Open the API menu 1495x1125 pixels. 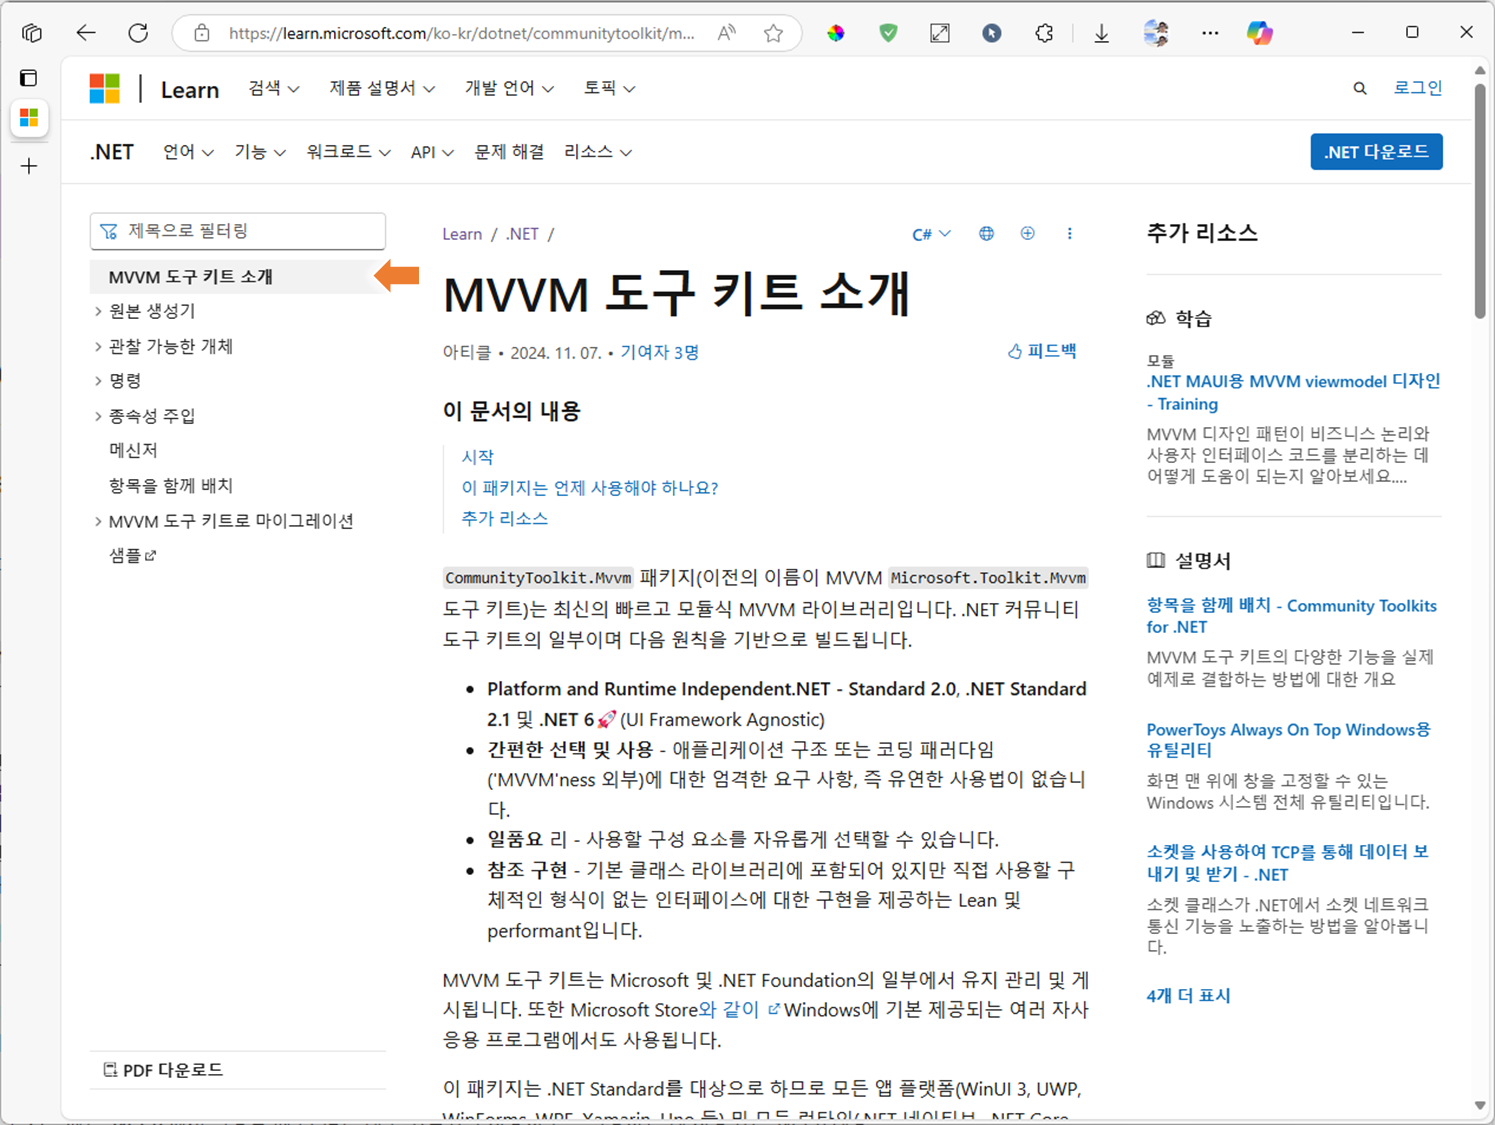pos(432,152)
